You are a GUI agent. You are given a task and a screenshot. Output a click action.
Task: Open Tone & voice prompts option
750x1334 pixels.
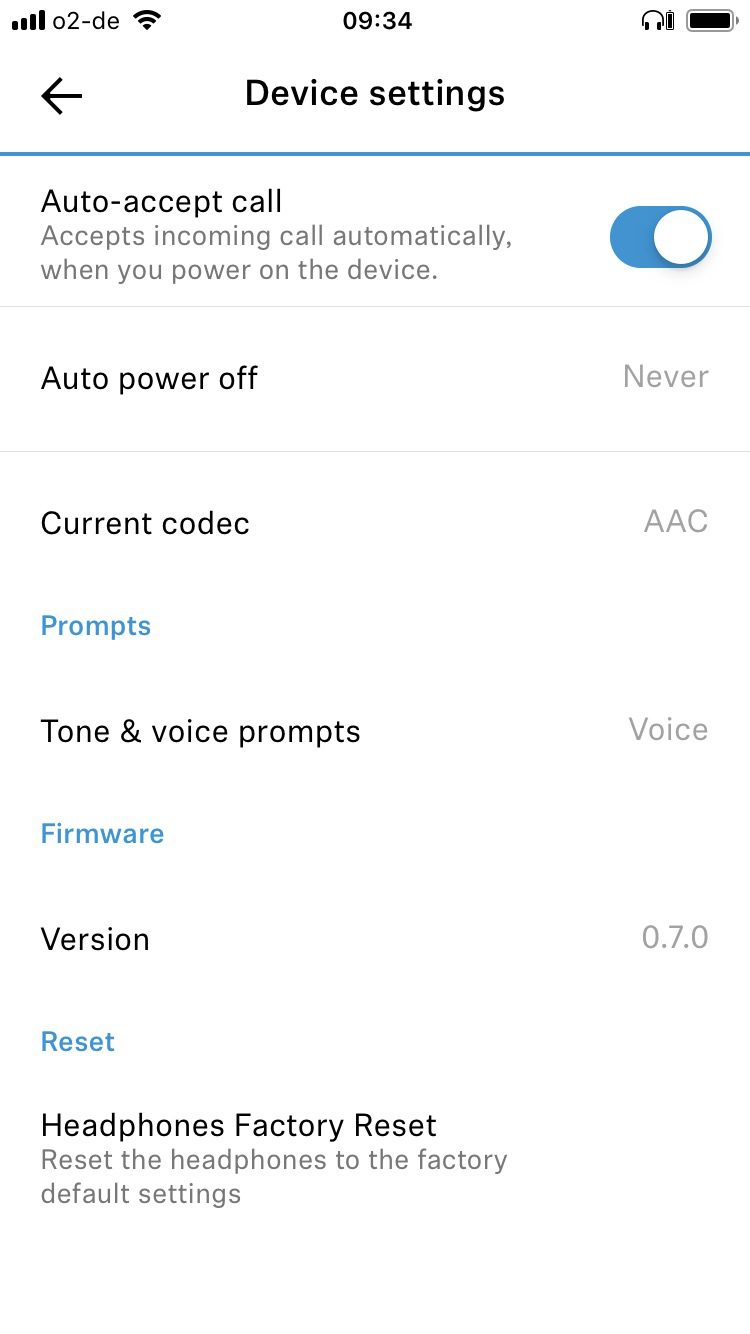[200, 731]
